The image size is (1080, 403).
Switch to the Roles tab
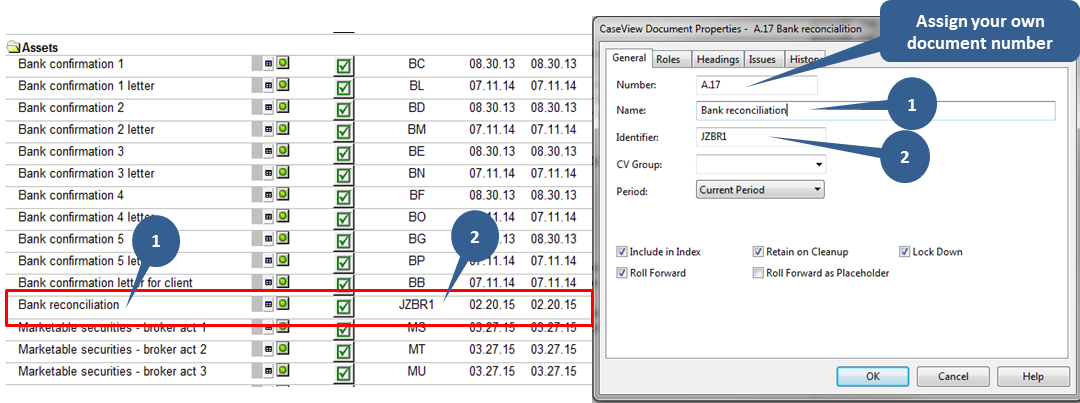[668, 60]
